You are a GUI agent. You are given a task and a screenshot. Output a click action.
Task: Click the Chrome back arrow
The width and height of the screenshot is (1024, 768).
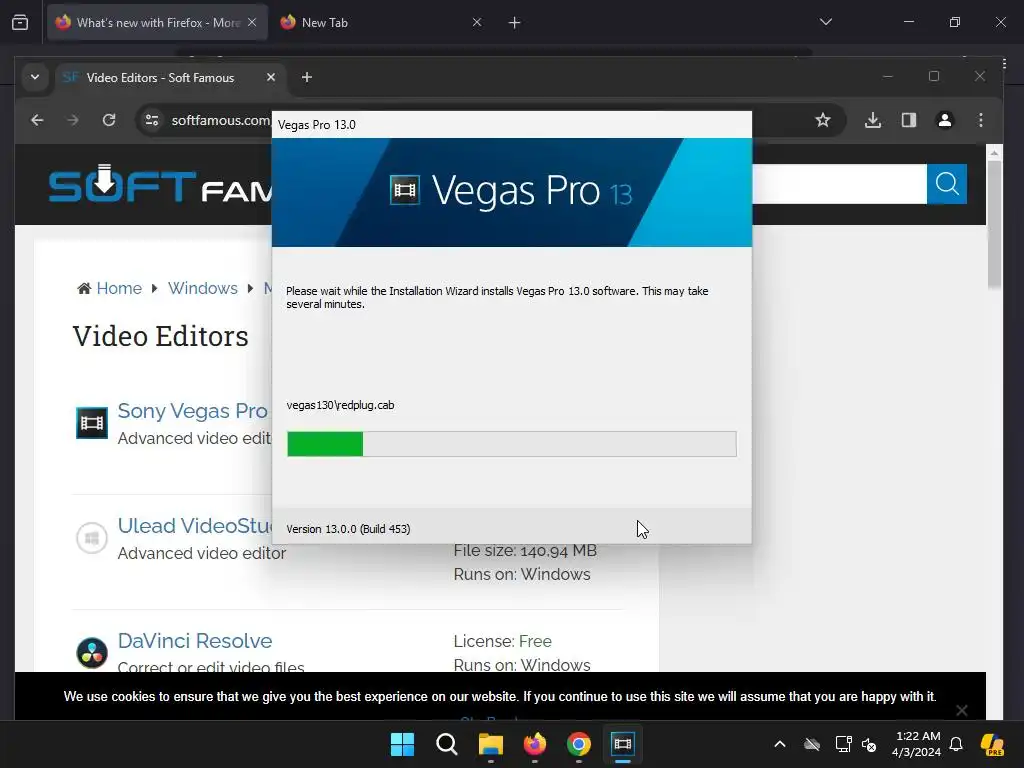pyautogui.click(x=37, y=120)
